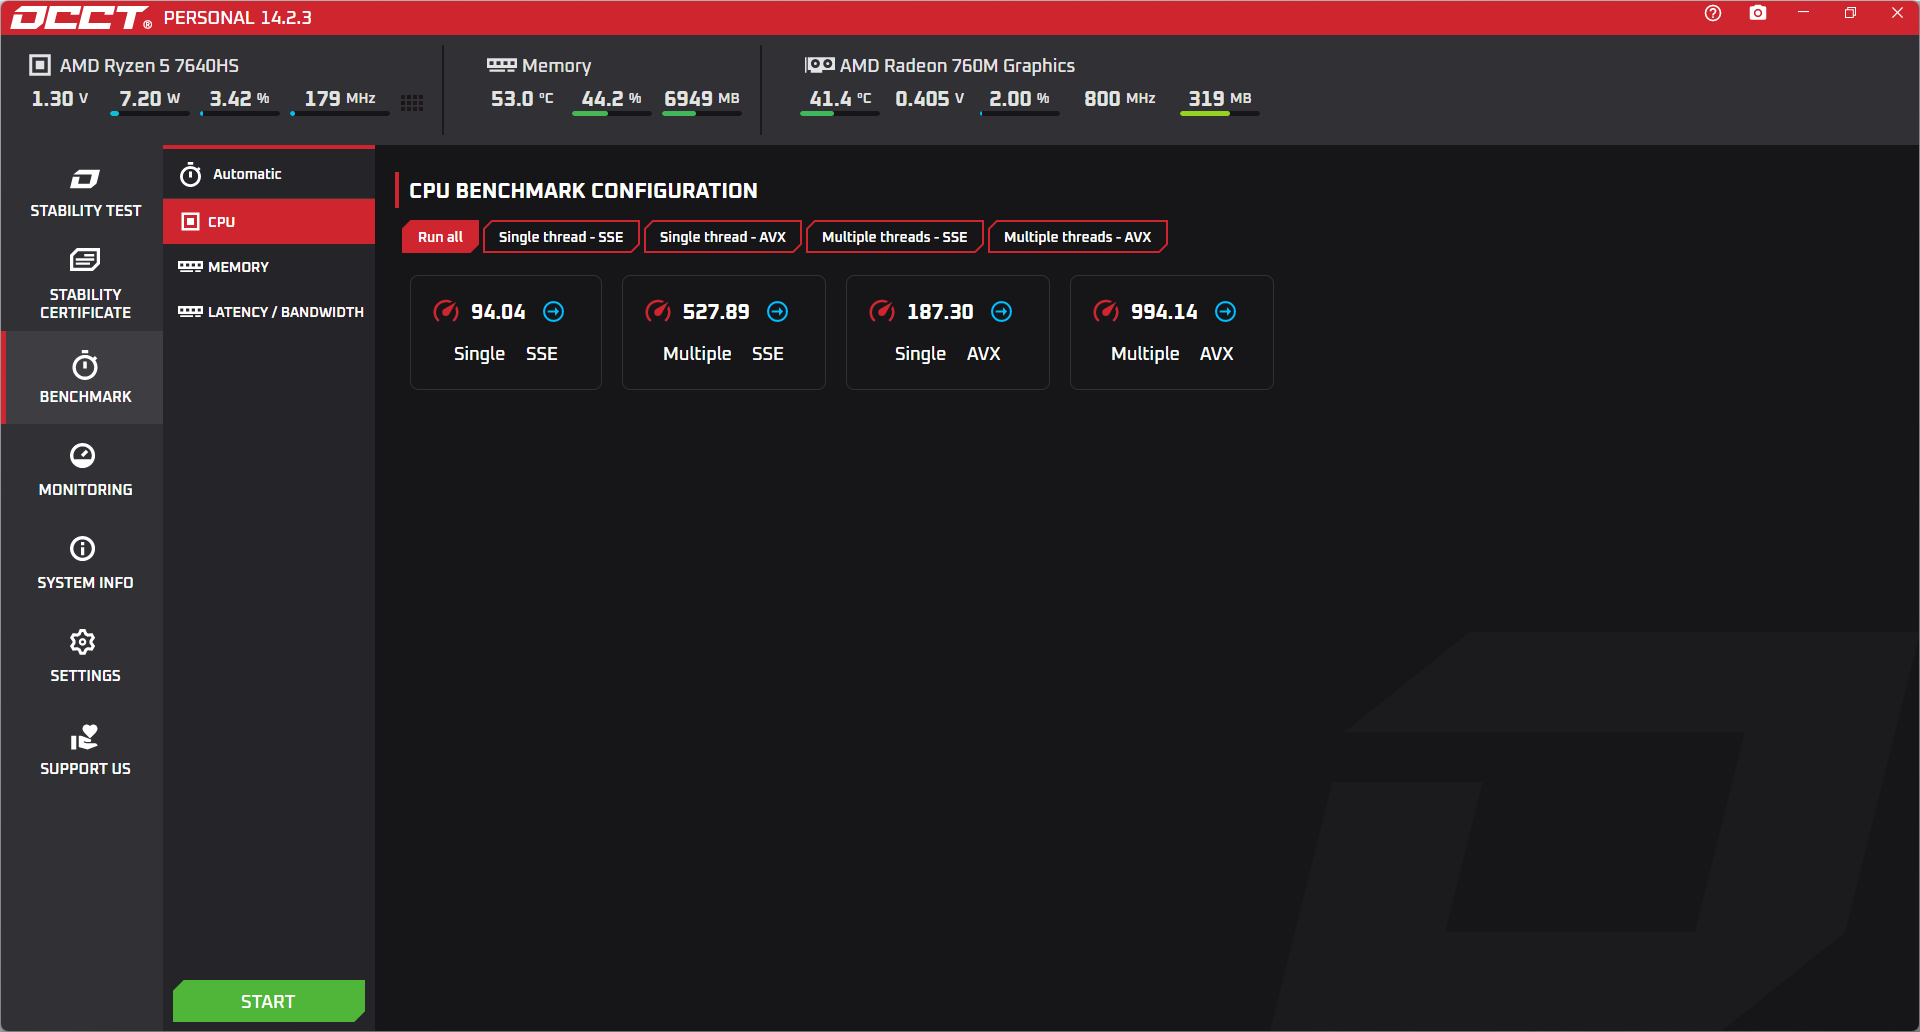This screenshot has height=1032, width=1920.
Task: Open the Monitoring gauge icon
Action: [x=83, y=456]
